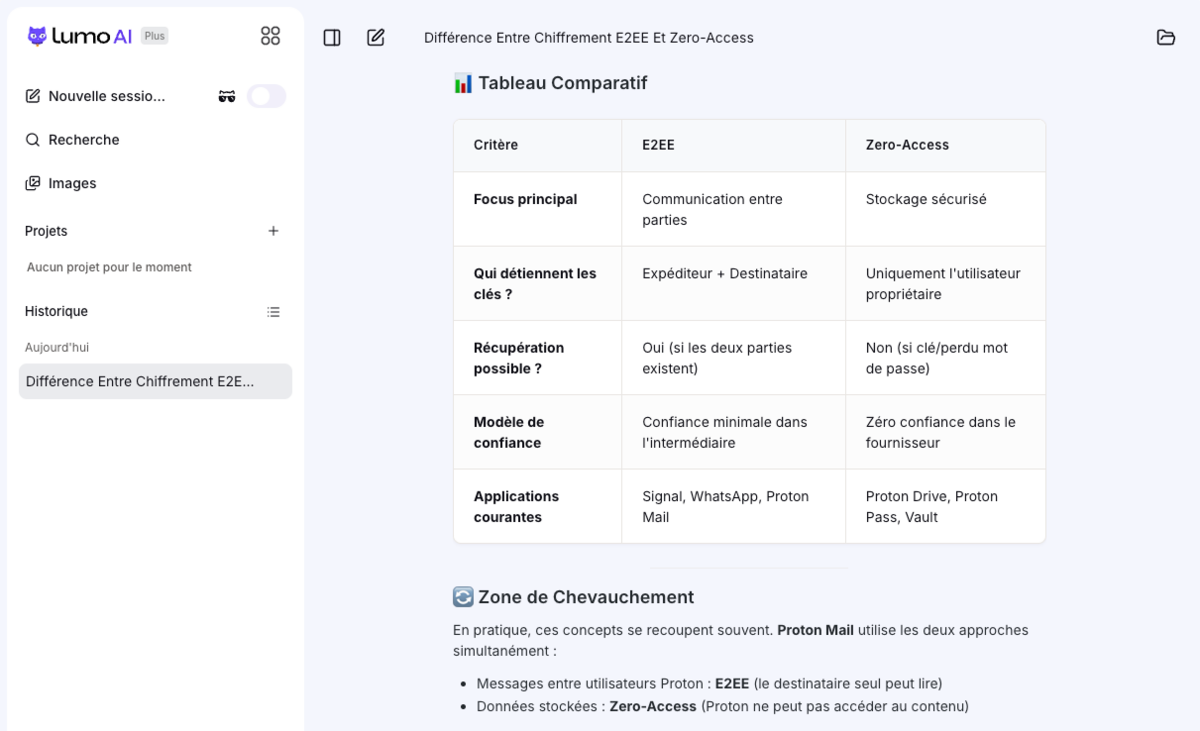Add a project with the plus icon

pos(273,231)
